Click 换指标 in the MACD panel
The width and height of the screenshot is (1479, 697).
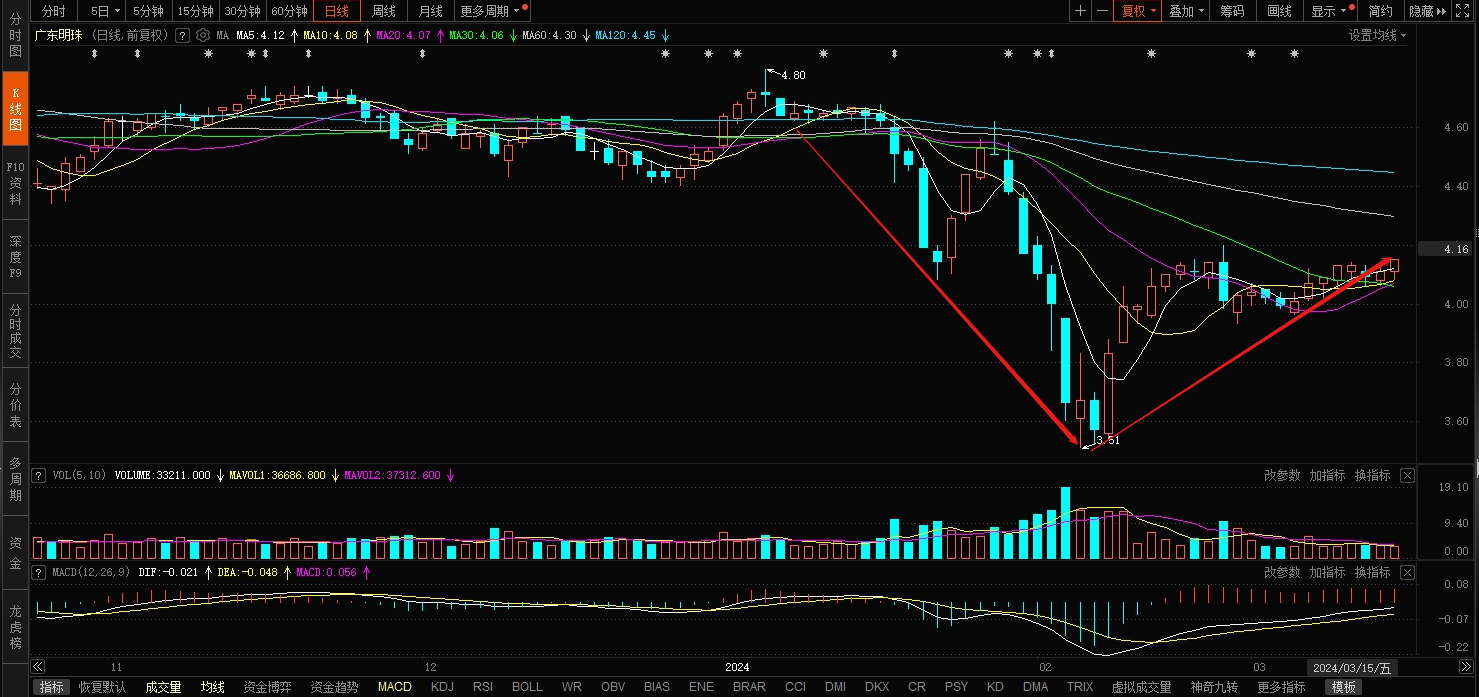point(1372,572)
